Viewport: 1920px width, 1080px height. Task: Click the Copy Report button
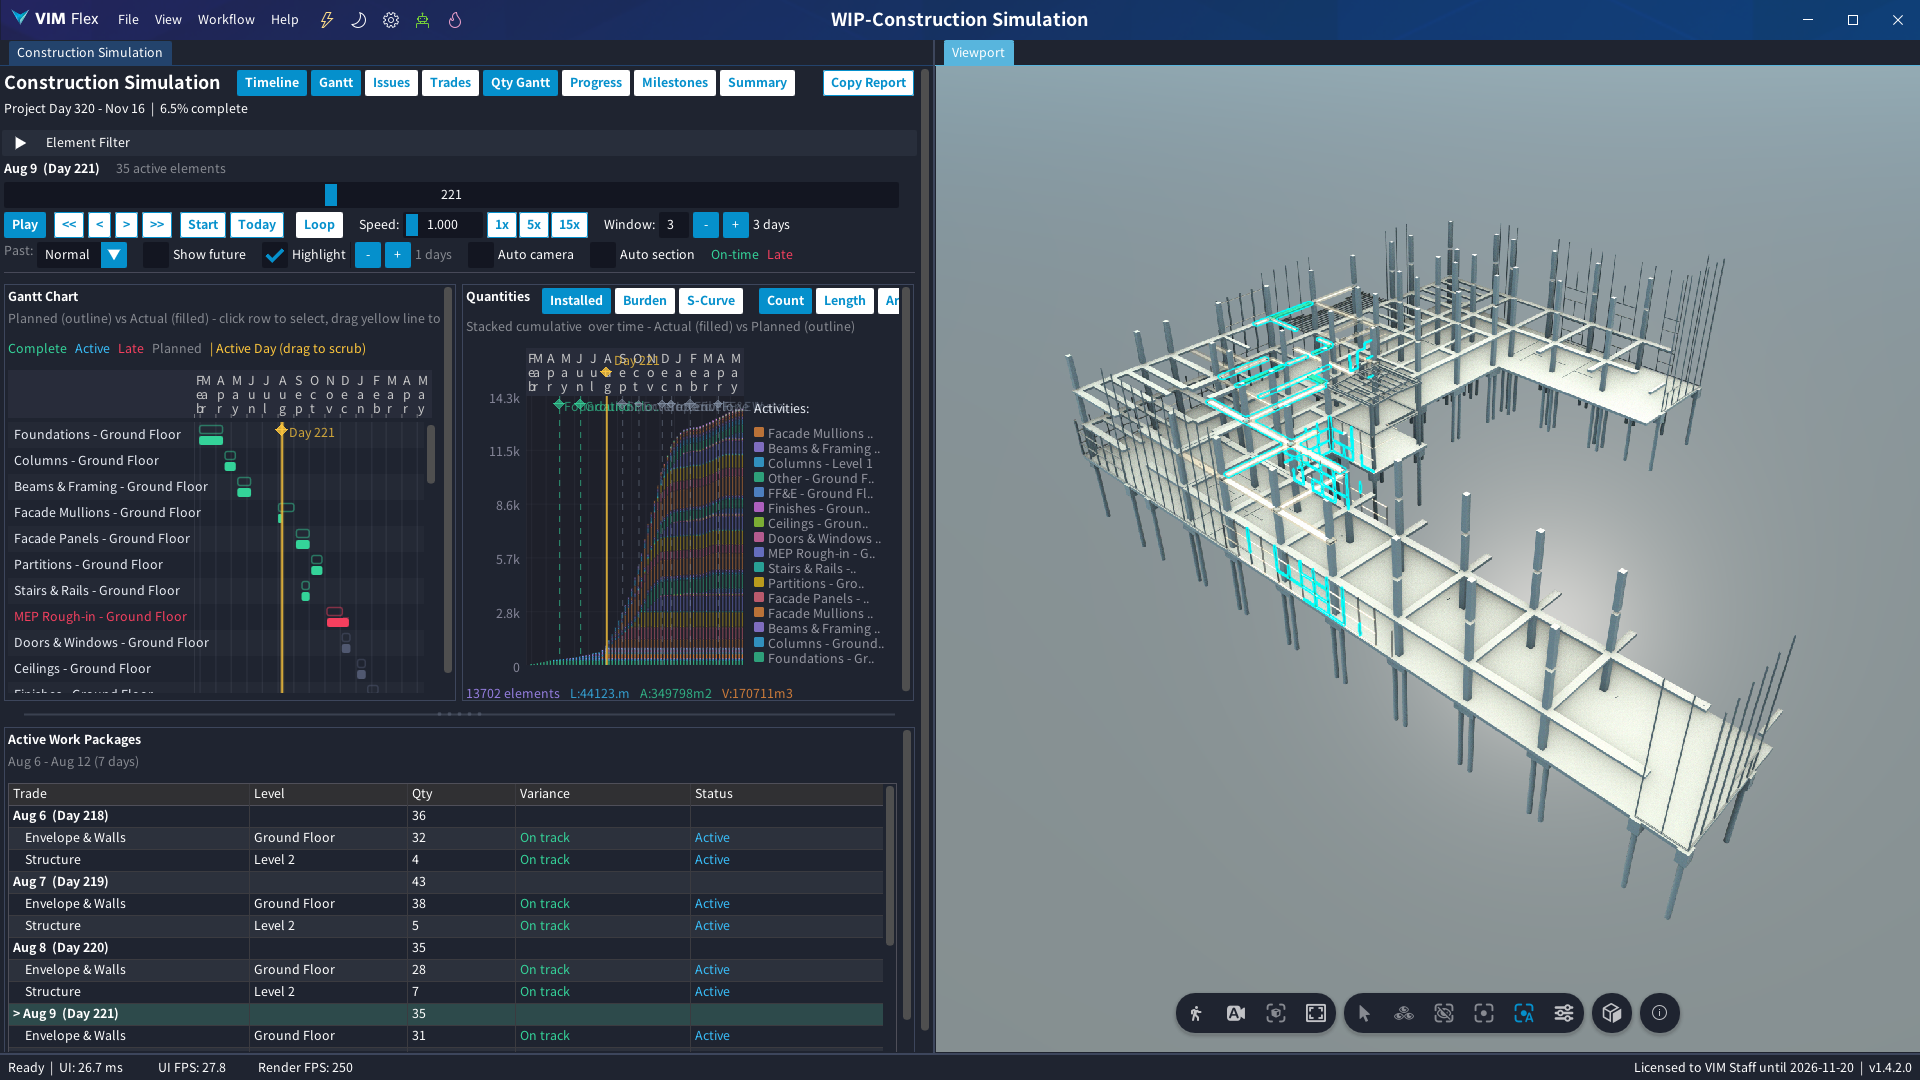pyautogui.click(x=868, y=83)
